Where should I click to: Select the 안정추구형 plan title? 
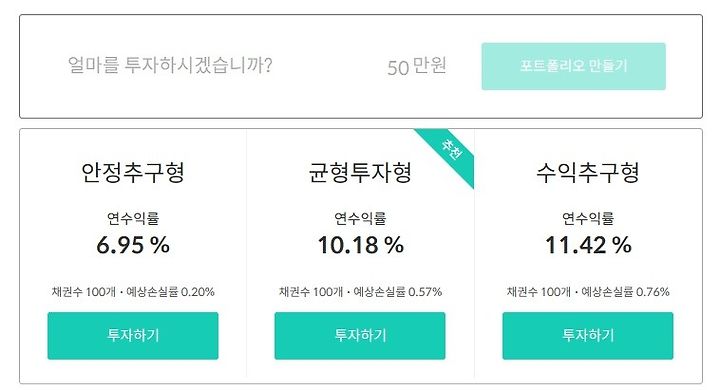pos(133,173)
